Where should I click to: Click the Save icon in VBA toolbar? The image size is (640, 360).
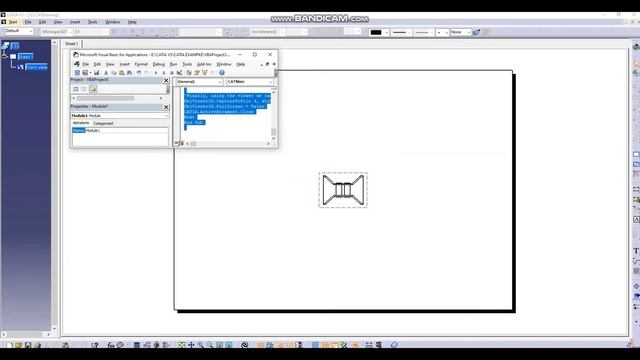[96, 73]
